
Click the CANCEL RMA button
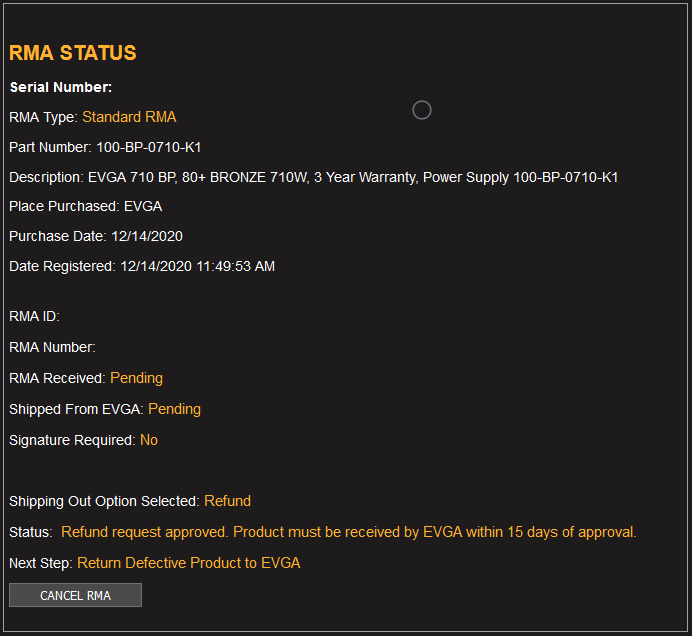75,595
